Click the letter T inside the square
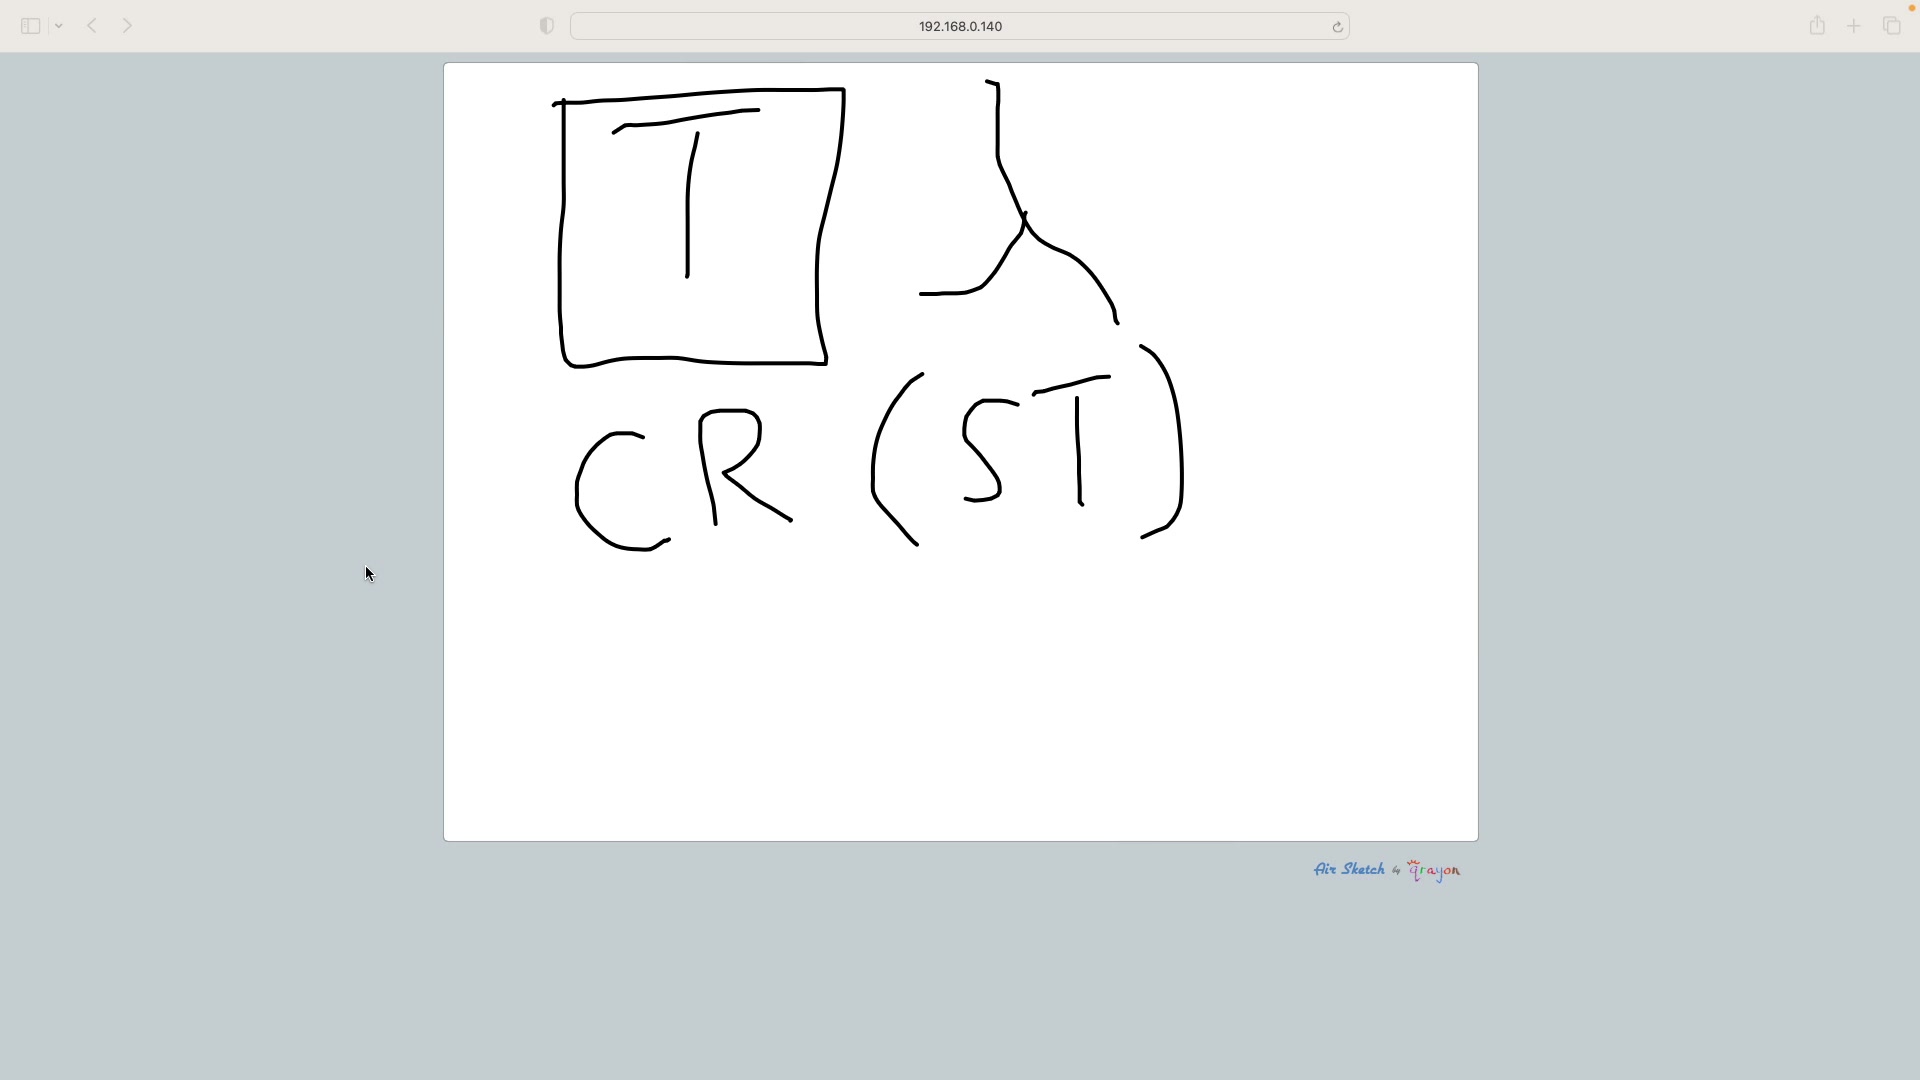Image resolution: width=1920 pixels, height=1080 pixels. [x=688, y=200]
